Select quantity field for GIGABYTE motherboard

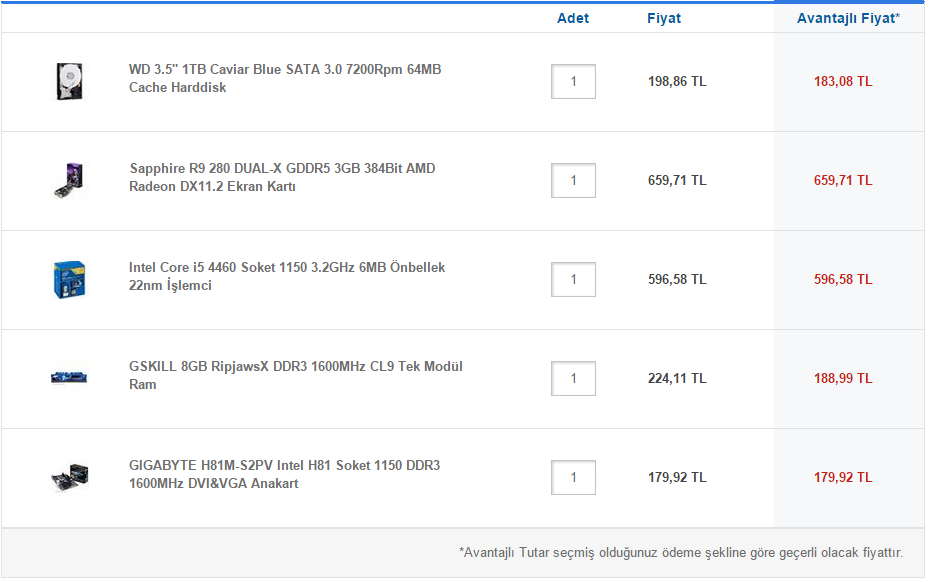(573, 478)
